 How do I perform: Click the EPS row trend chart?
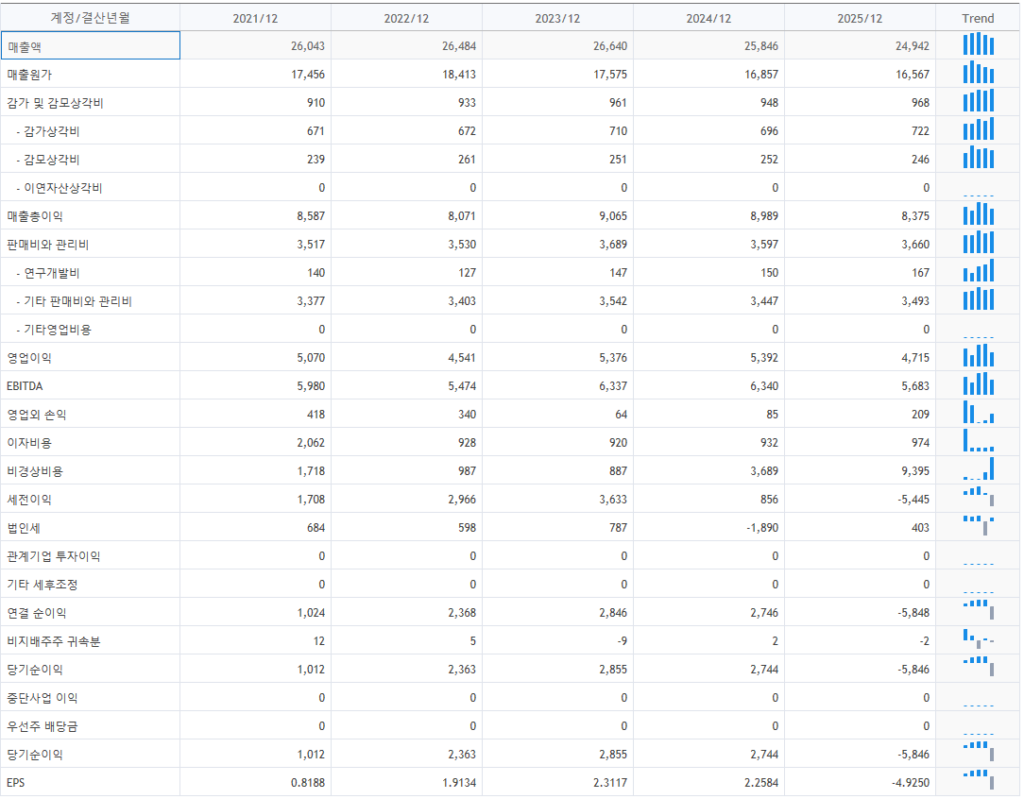[978, 782]
